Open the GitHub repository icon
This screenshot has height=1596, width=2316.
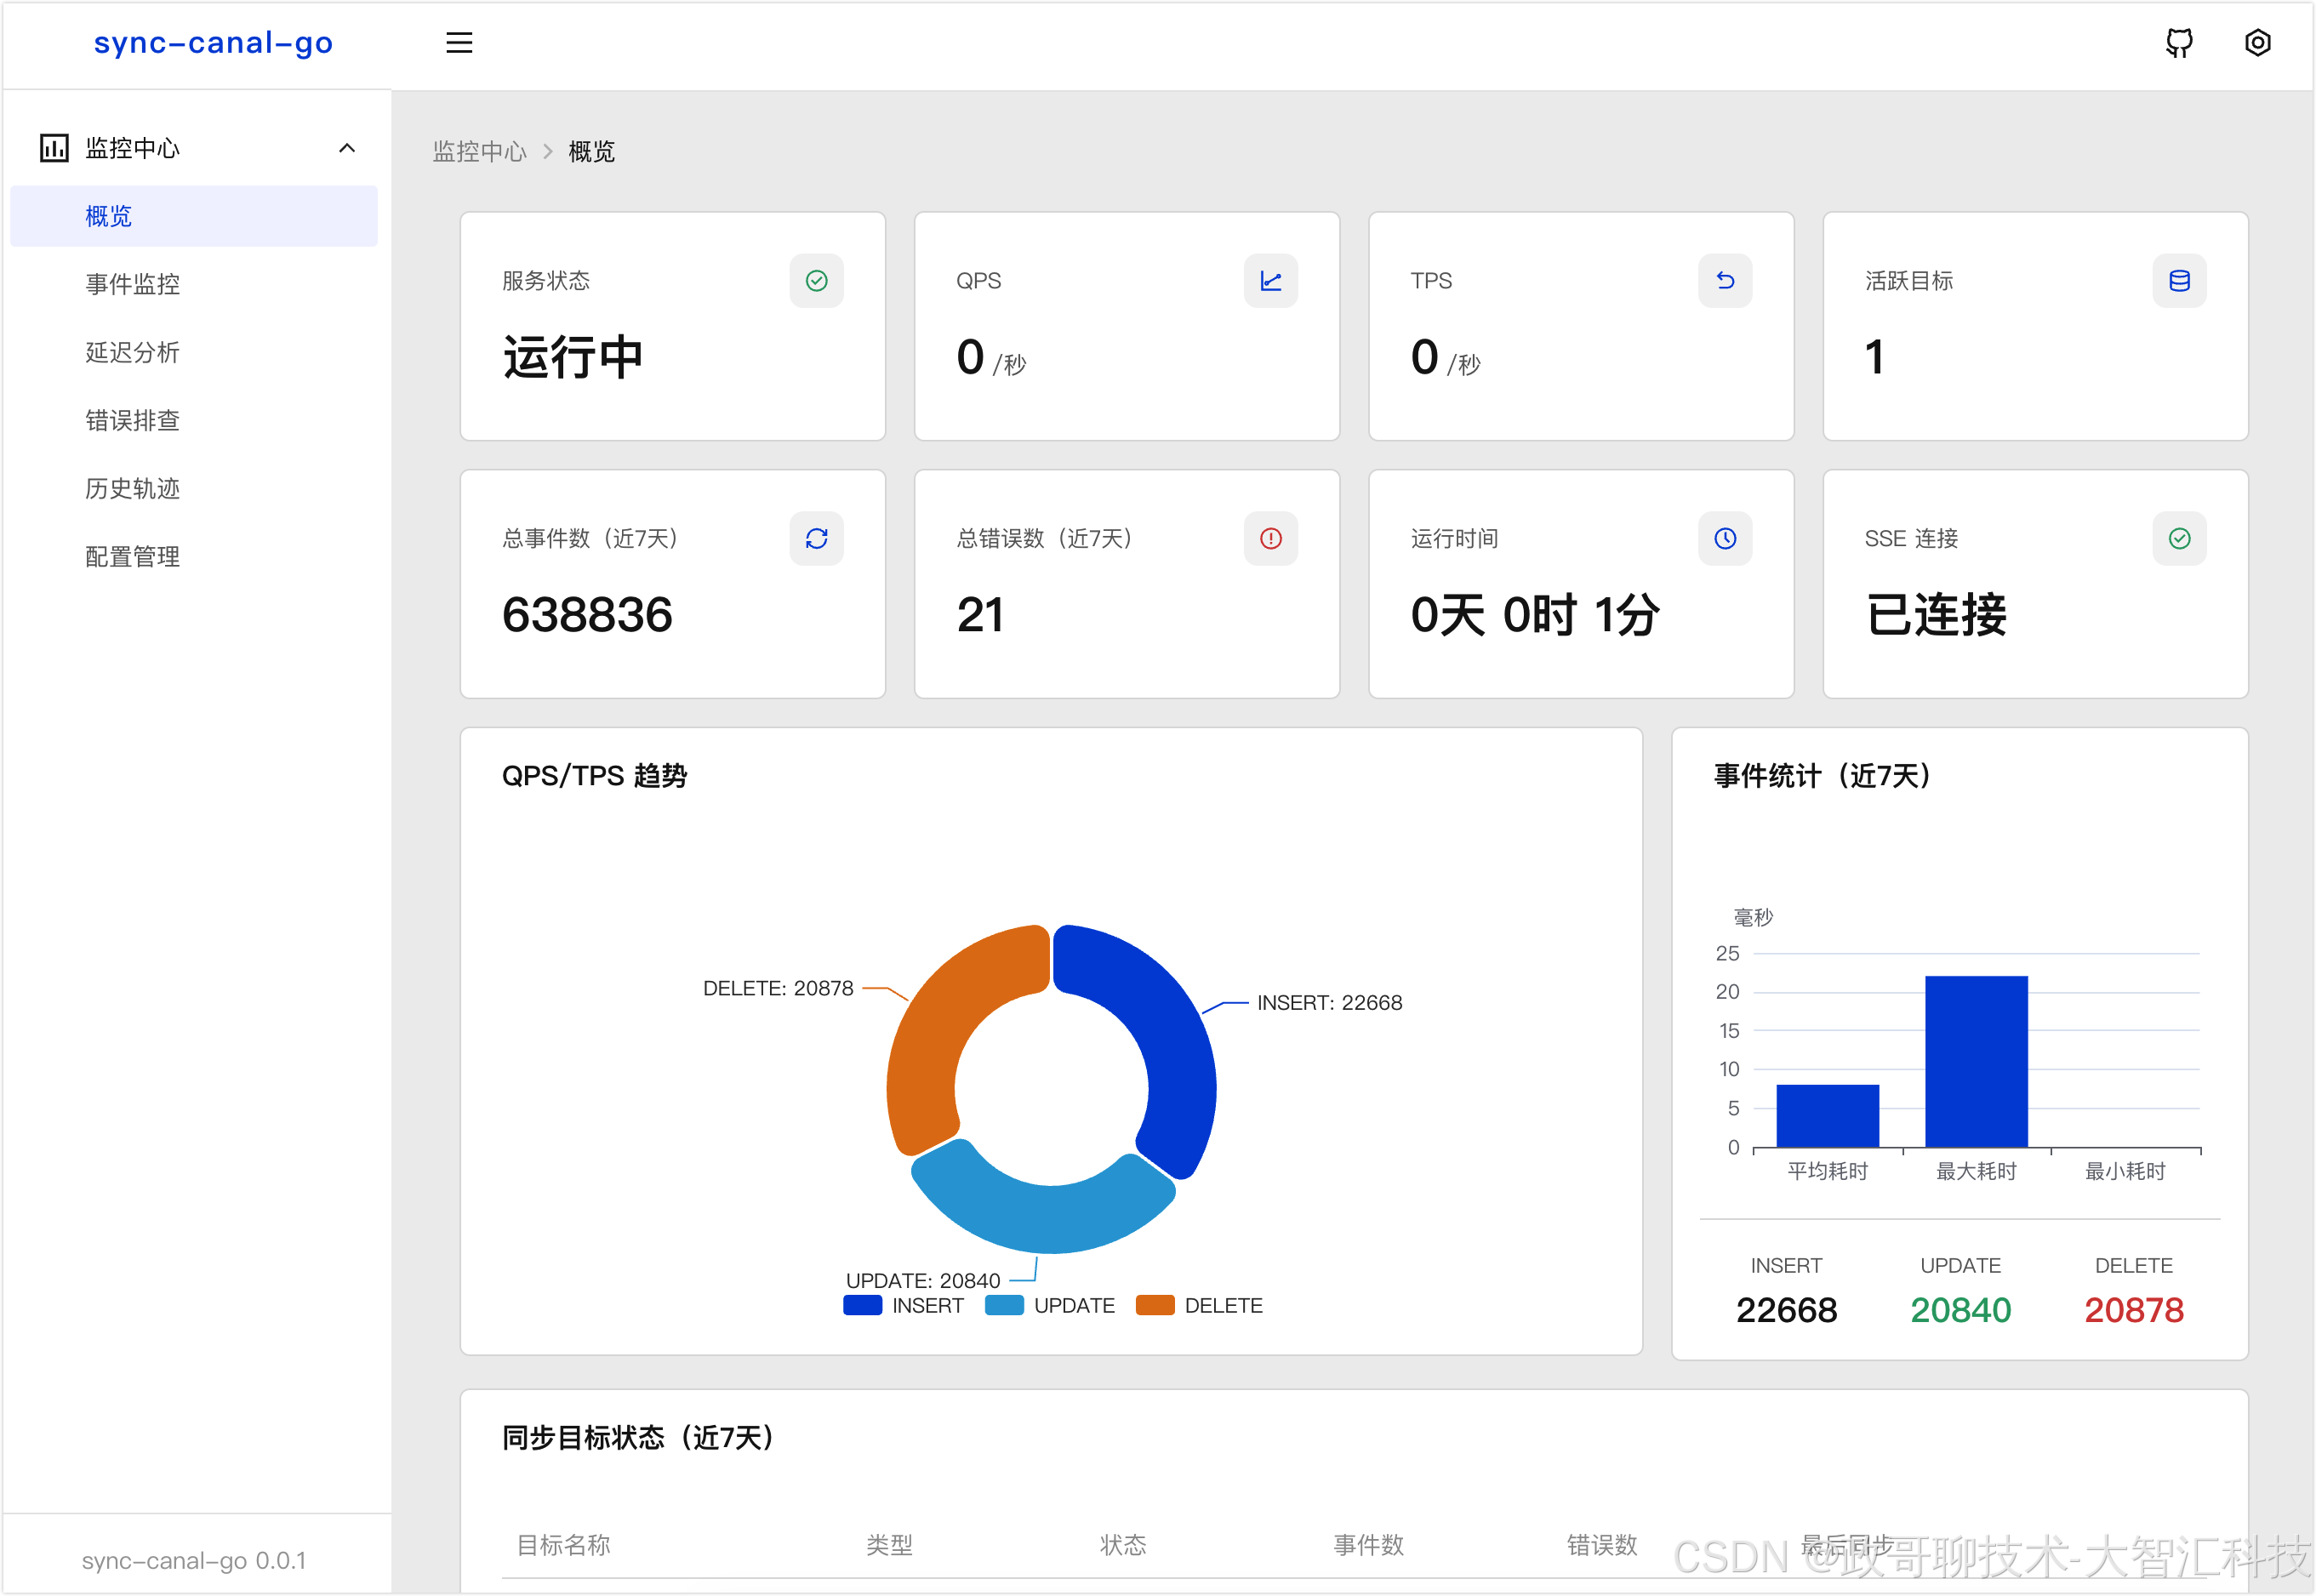[2179, 43]
